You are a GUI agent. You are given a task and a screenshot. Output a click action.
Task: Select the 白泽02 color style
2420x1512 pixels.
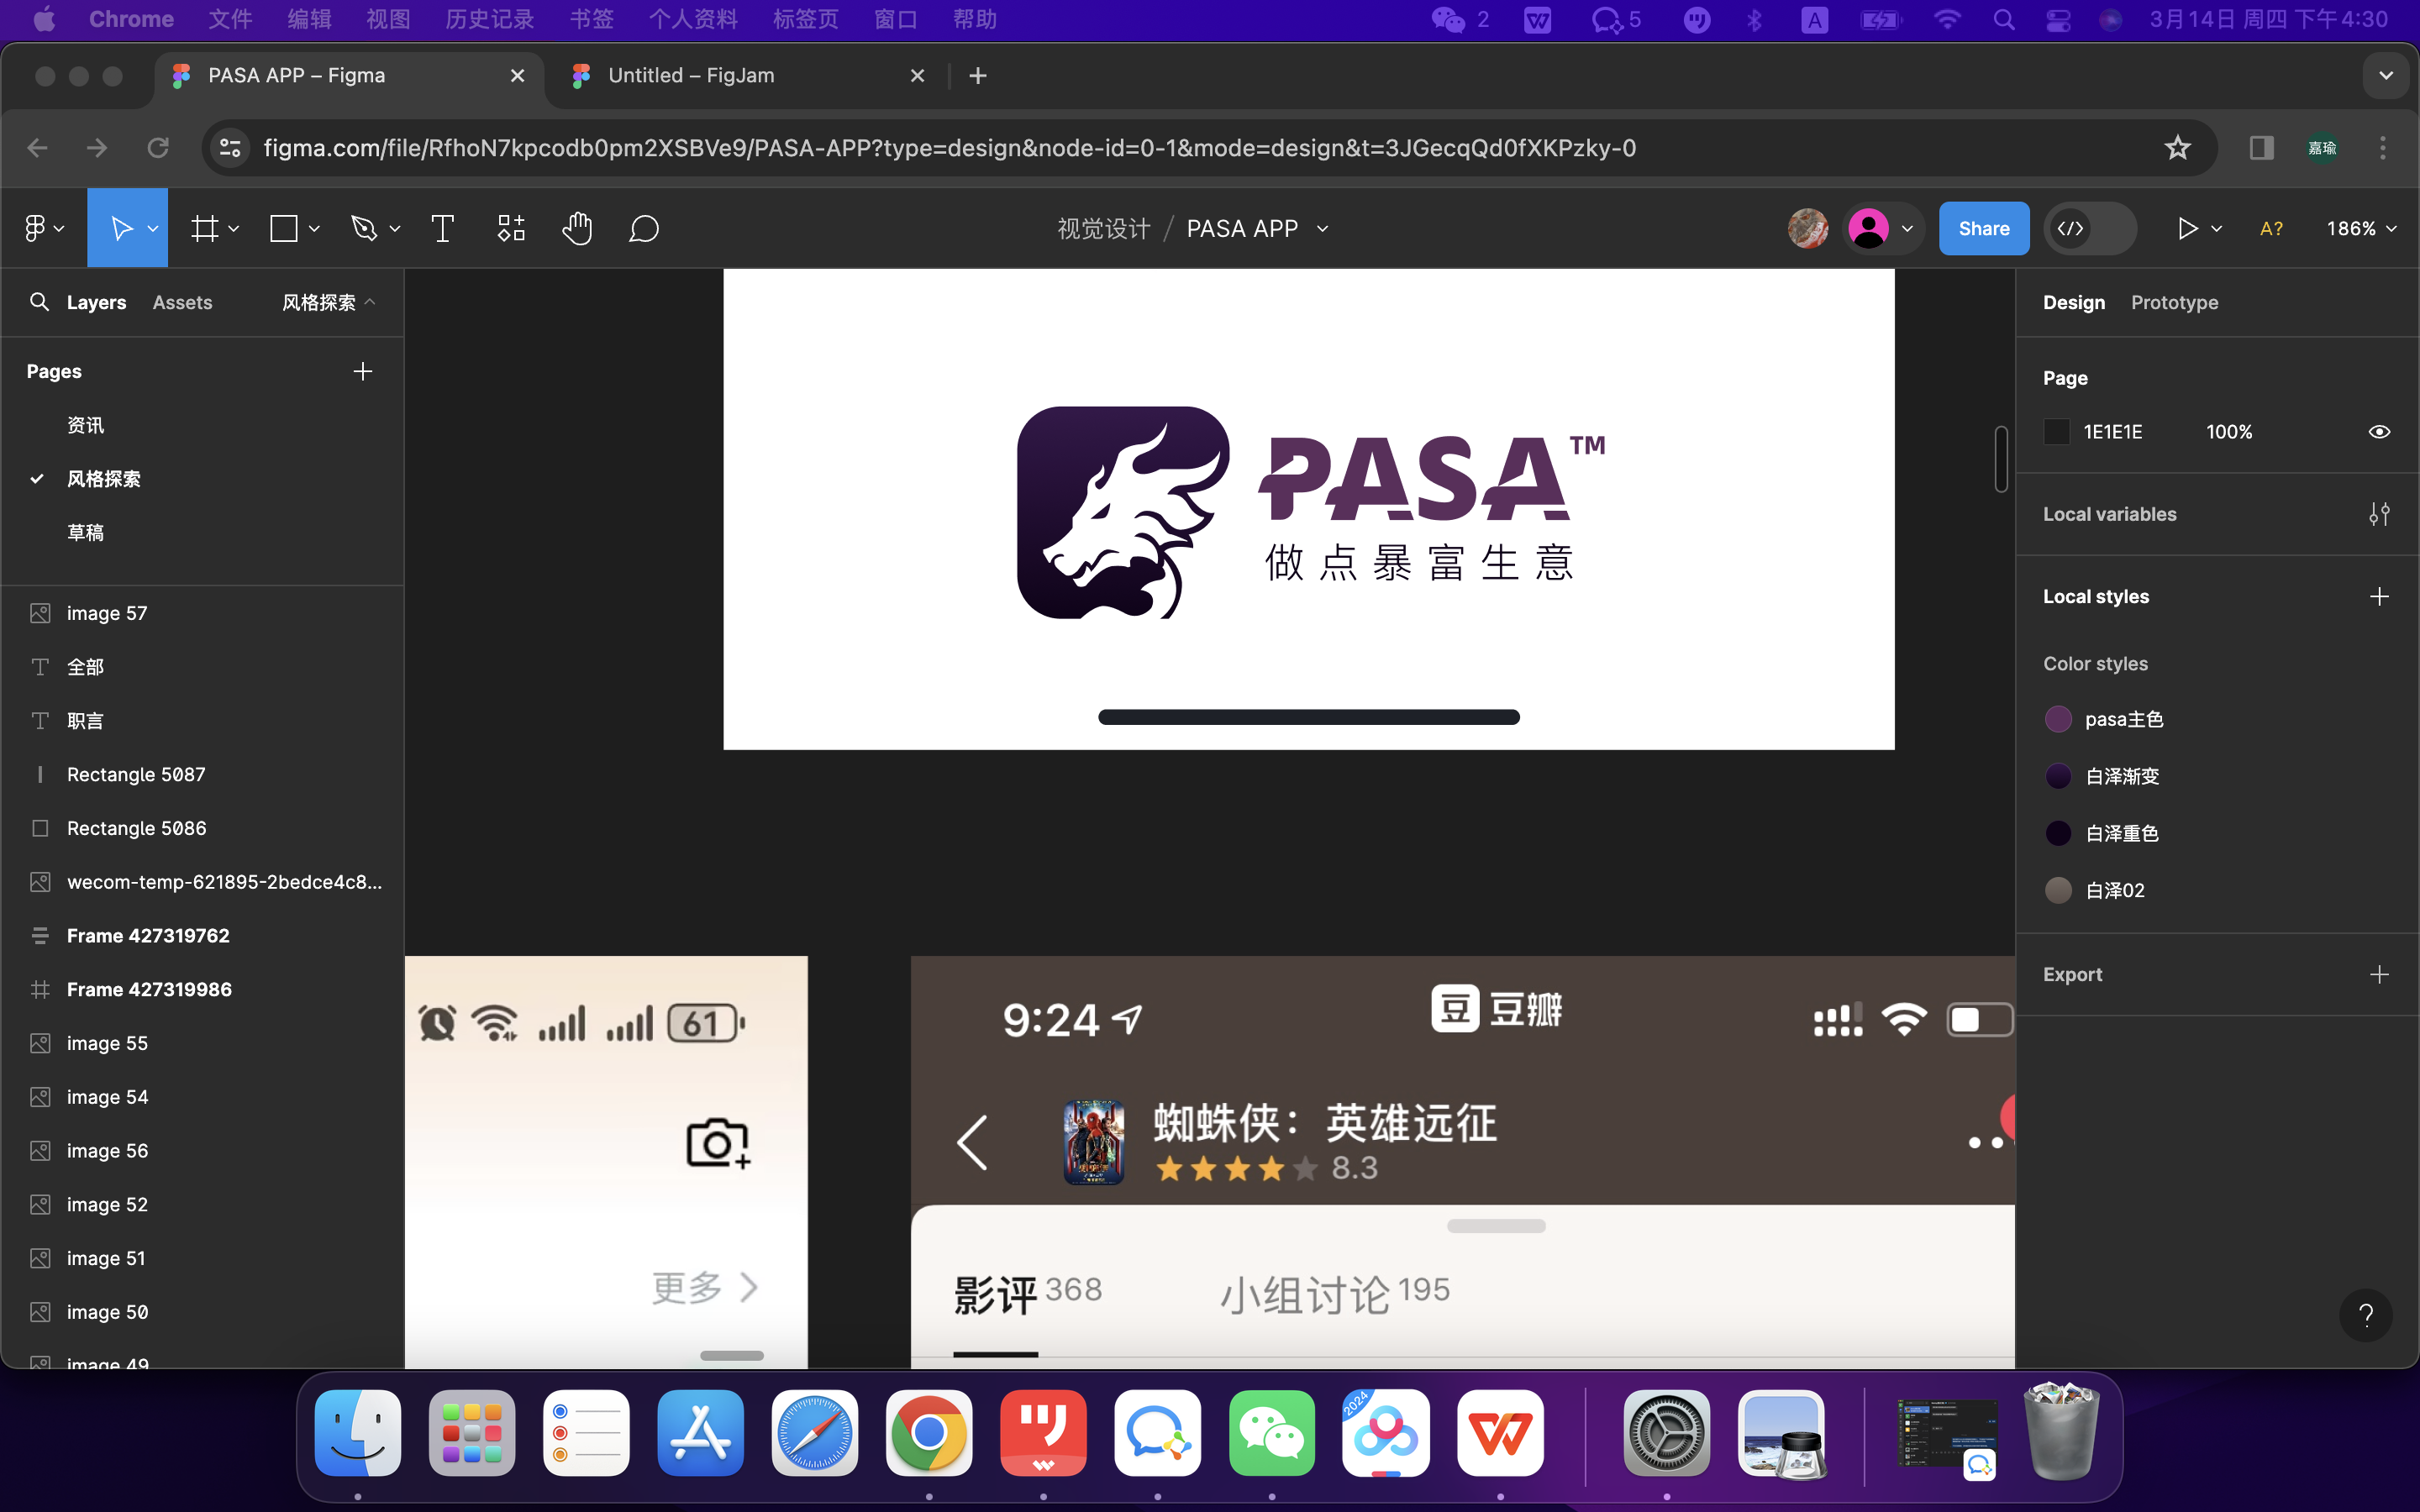[x=2096, y=890]
